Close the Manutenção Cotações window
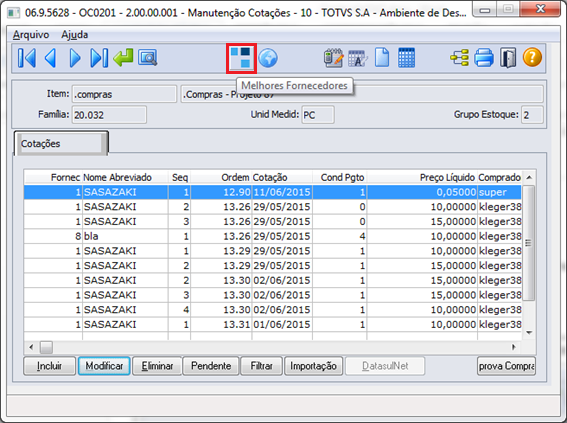567x423 pixels. (x=540, y=9)
